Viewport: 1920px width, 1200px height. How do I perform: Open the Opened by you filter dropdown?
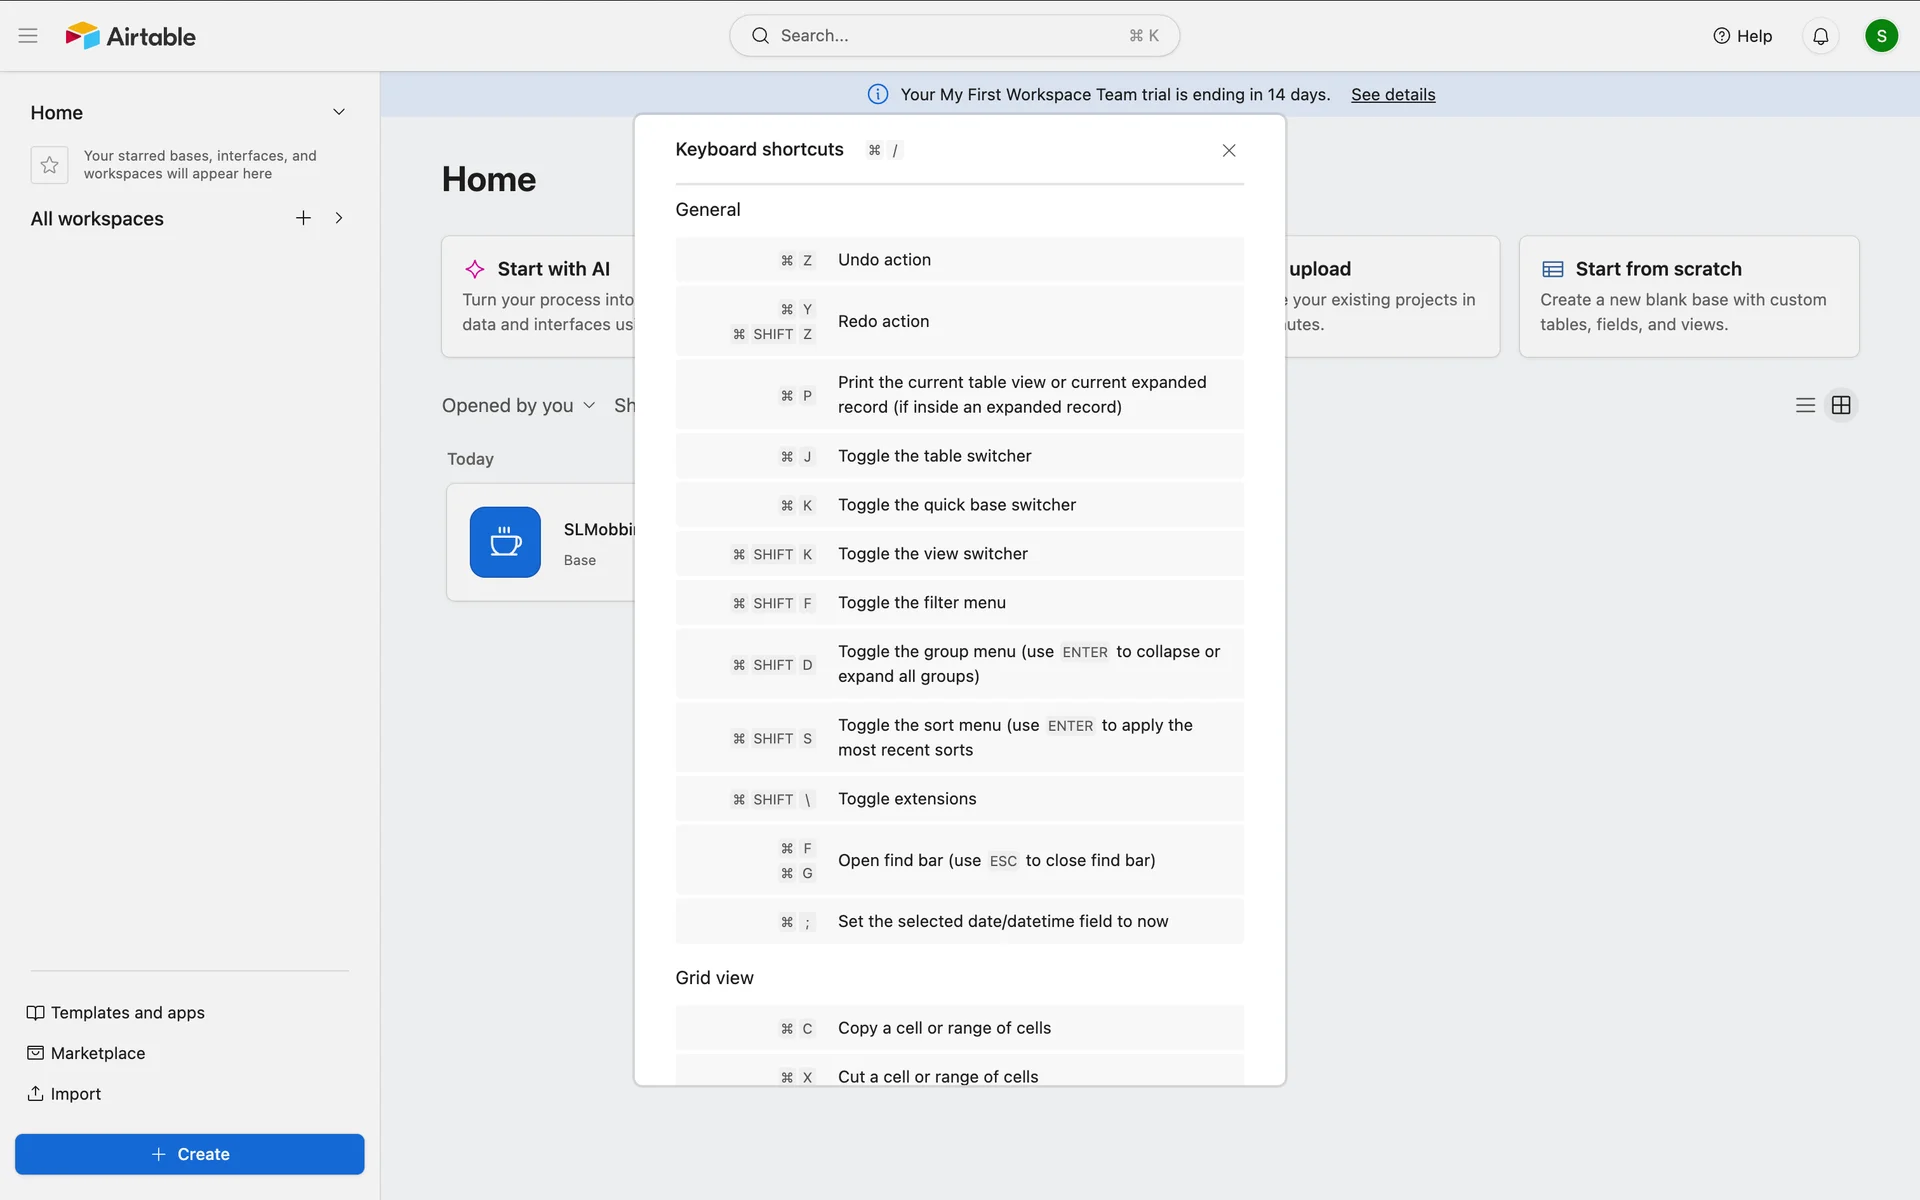point(518,405)
